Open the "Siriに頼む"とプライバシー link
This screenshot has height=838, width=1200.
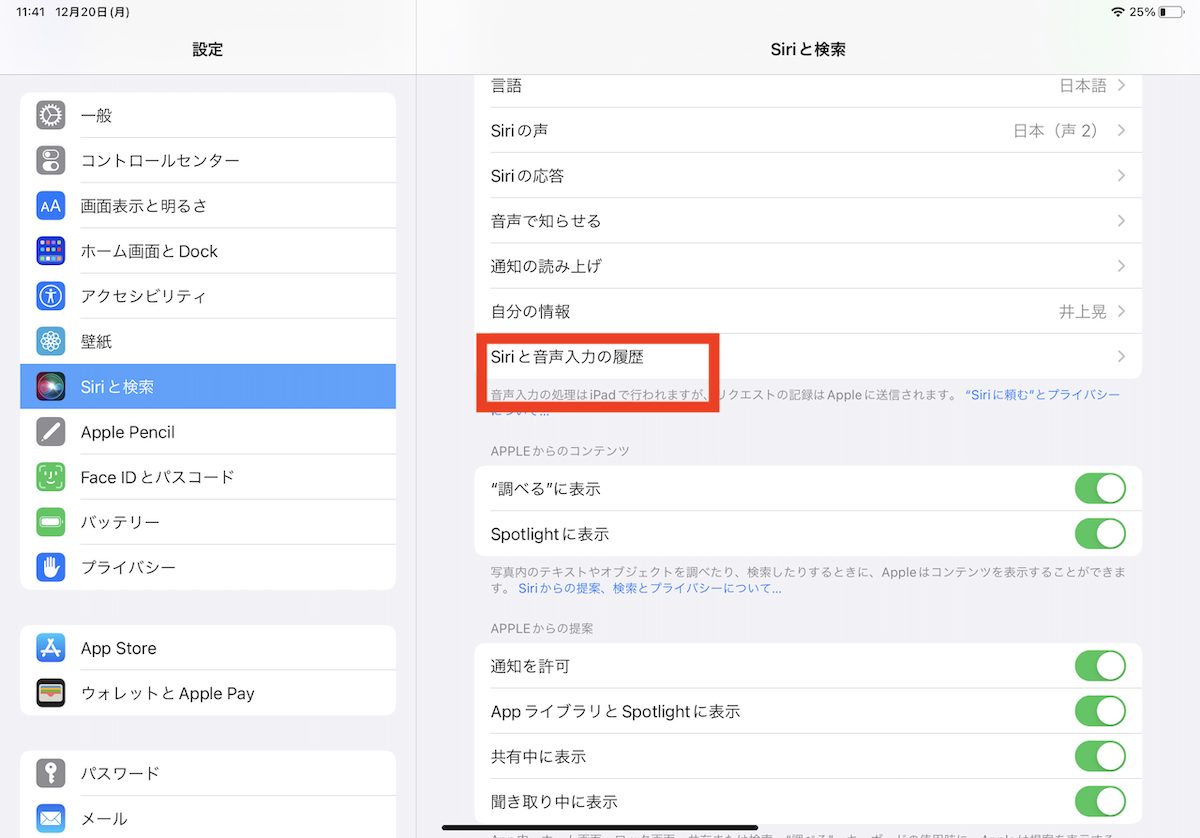click(1043, 395)
